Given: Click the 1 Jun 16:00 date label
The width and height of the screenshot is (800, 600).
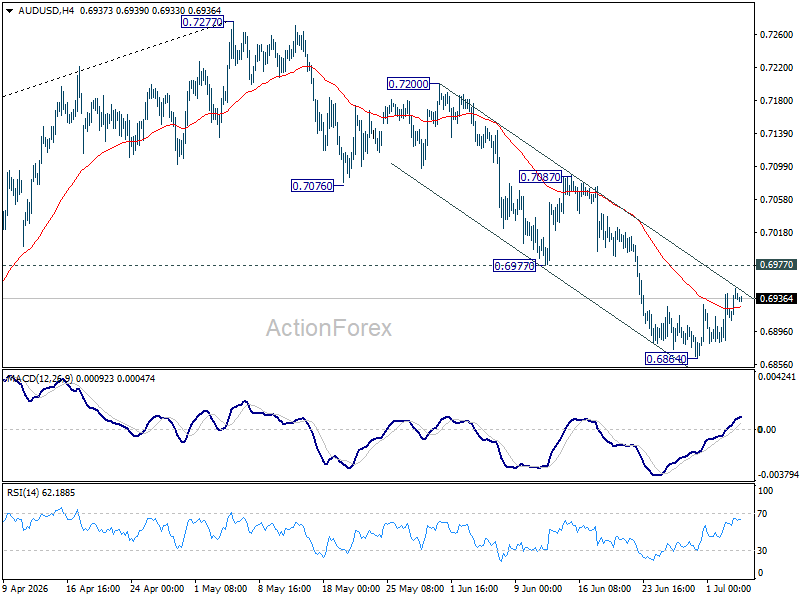Looking at the screenshot, I should [x=474, y=588].
